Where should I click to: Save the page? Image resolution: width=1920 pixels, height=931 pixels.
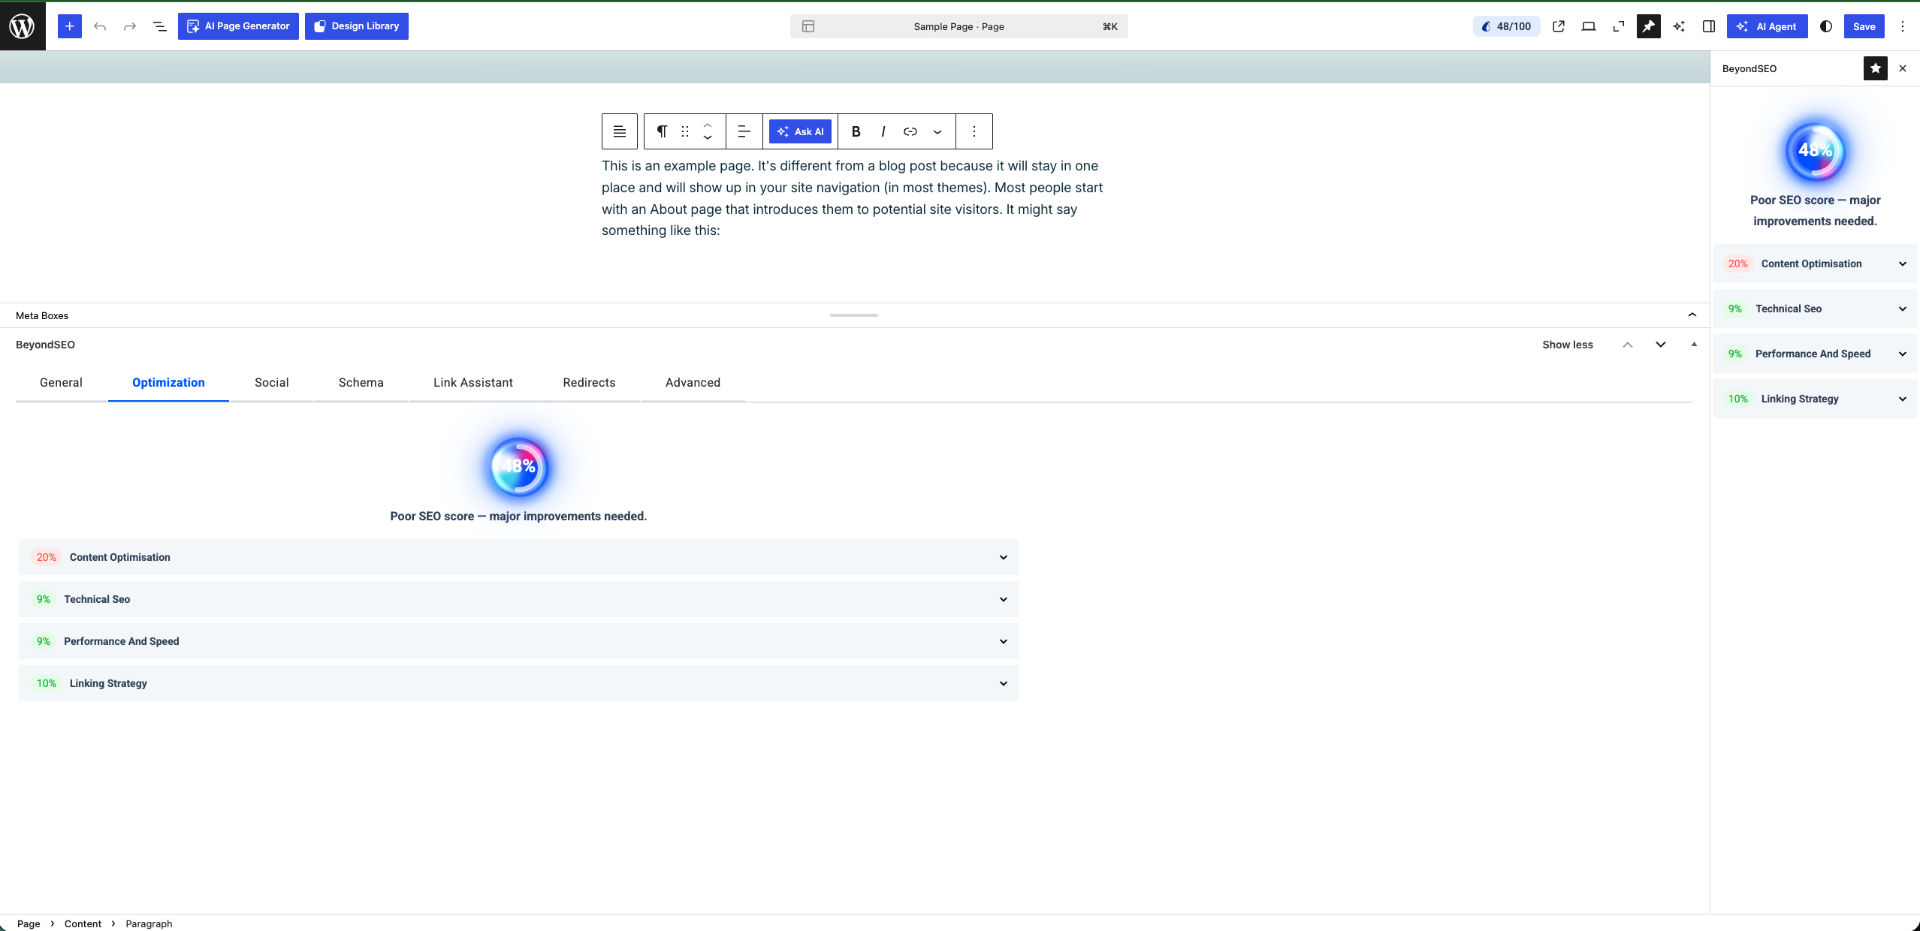(1864, 26)
